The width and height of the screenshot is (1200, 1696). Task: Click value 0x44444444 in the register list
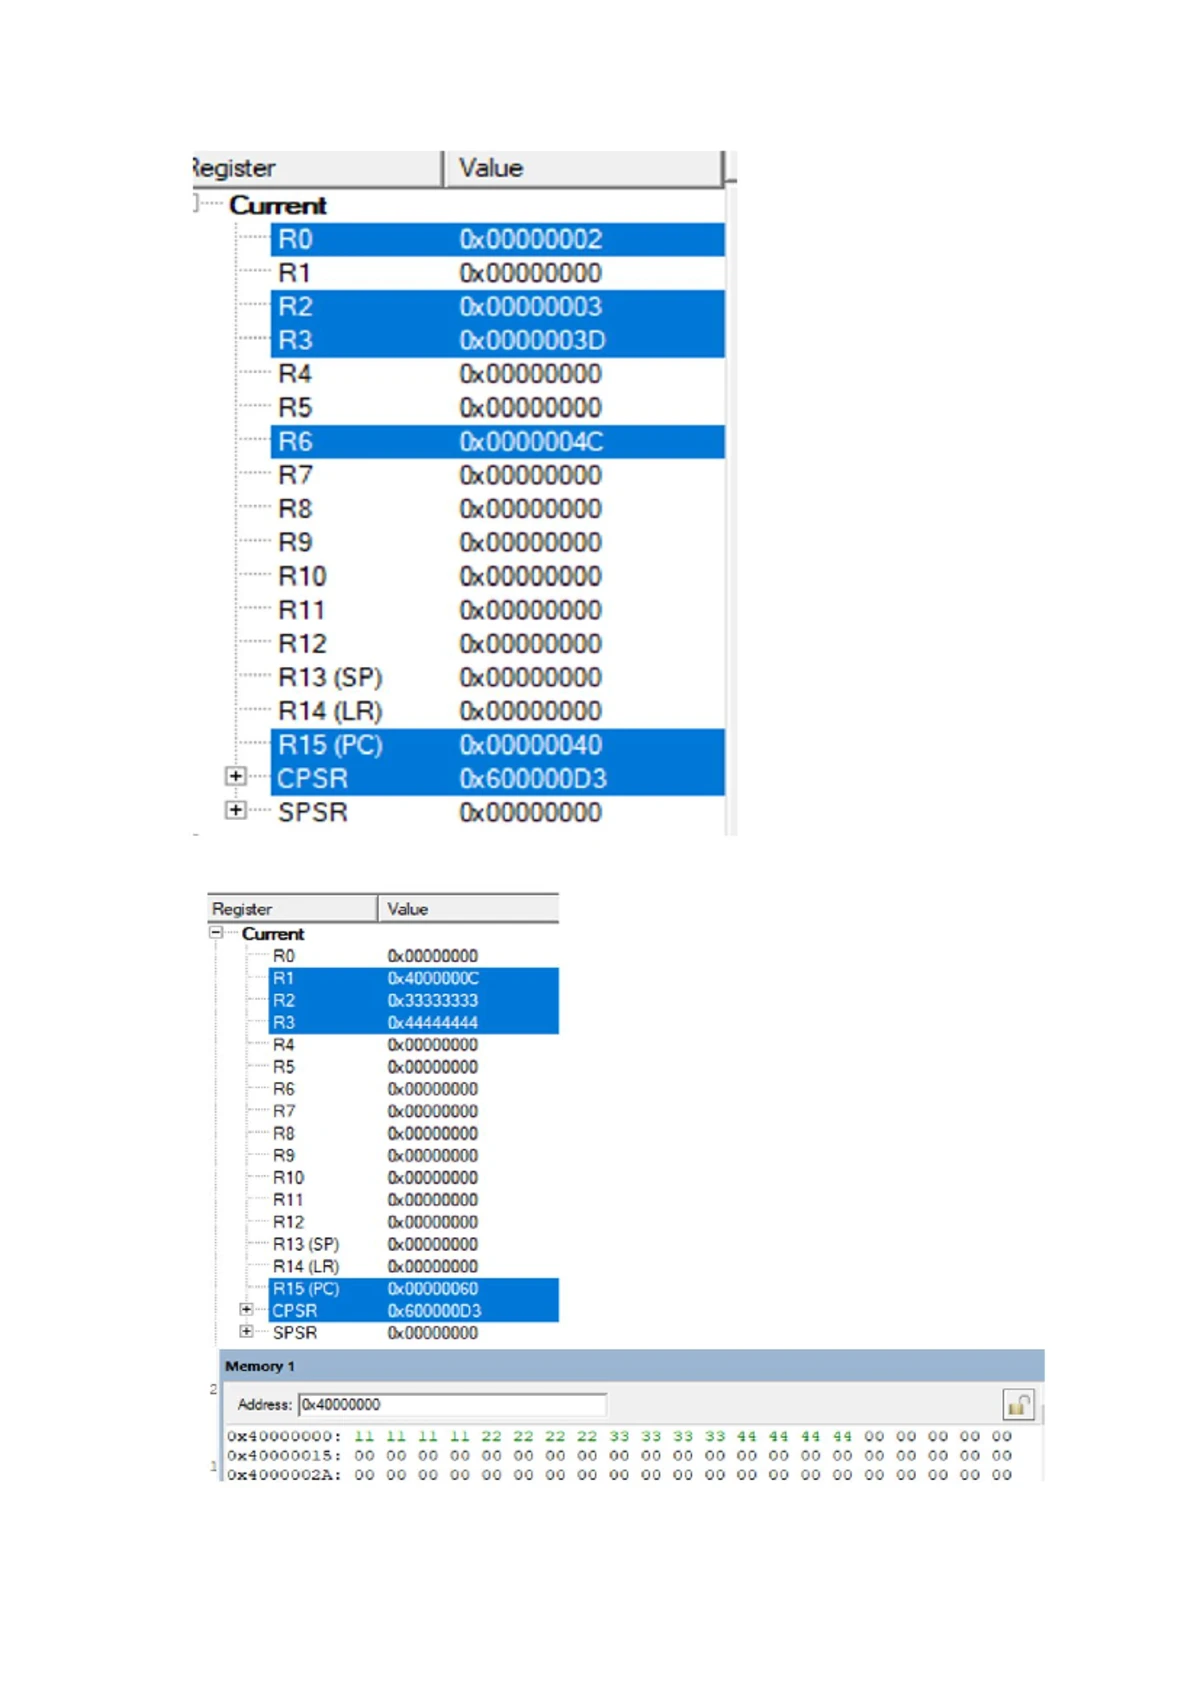[433, 1022]
